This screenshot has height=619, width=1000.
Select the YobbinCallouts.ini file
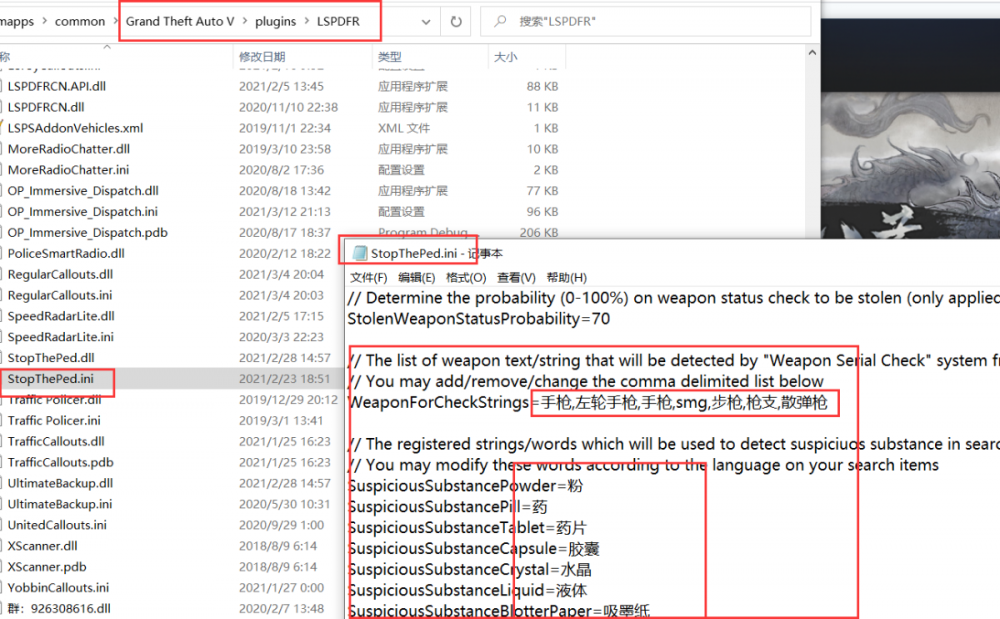pos(58,588)
